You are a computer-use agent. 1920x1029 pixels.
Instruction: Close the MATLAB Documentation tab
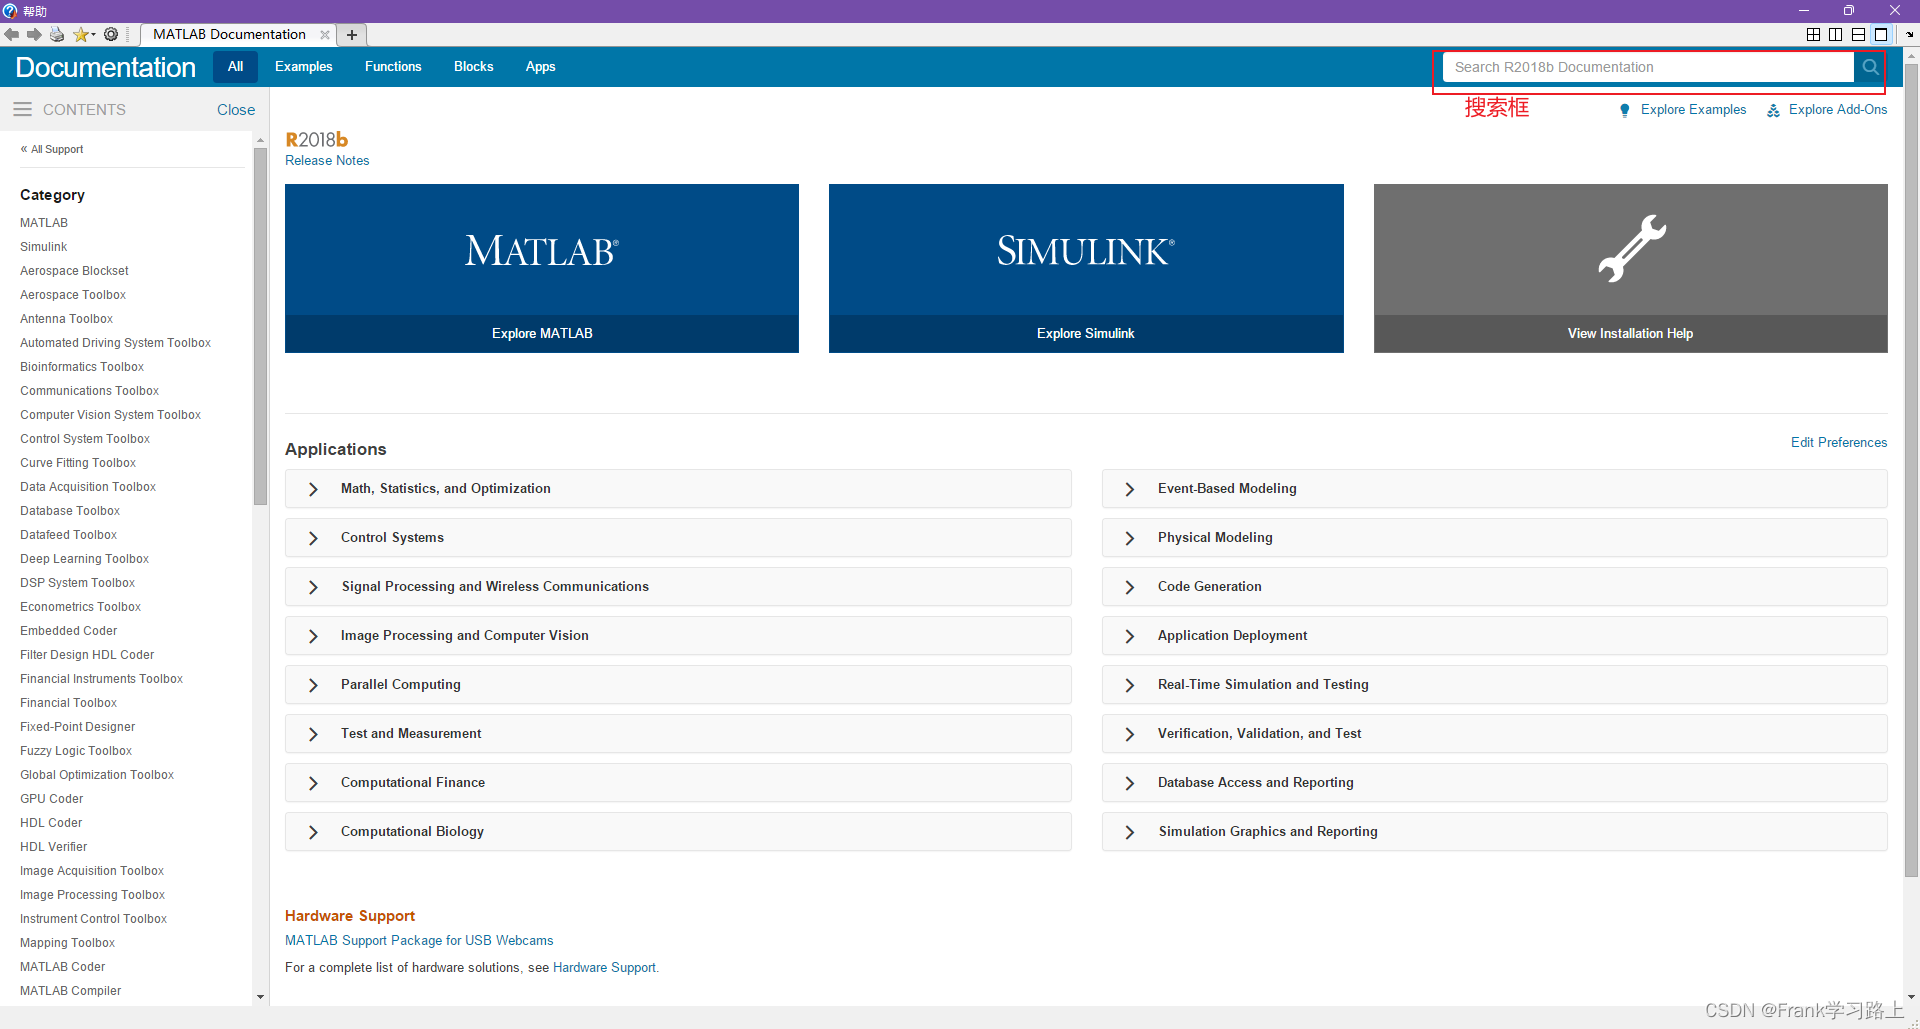pos(325,34)
